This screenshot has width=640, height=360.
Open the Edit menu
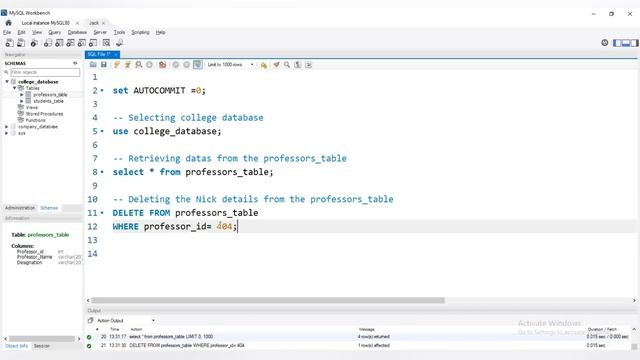coord(21,32)
